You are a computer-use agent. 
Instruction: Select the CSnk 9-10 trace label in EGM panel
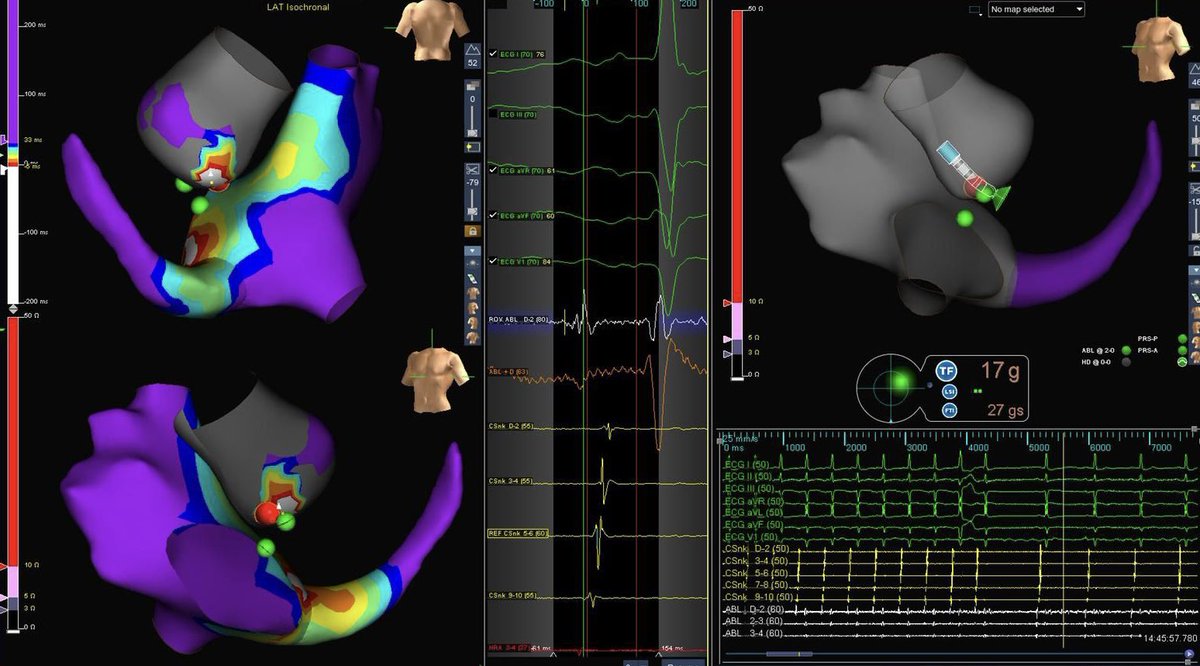[x=512, y=596]
